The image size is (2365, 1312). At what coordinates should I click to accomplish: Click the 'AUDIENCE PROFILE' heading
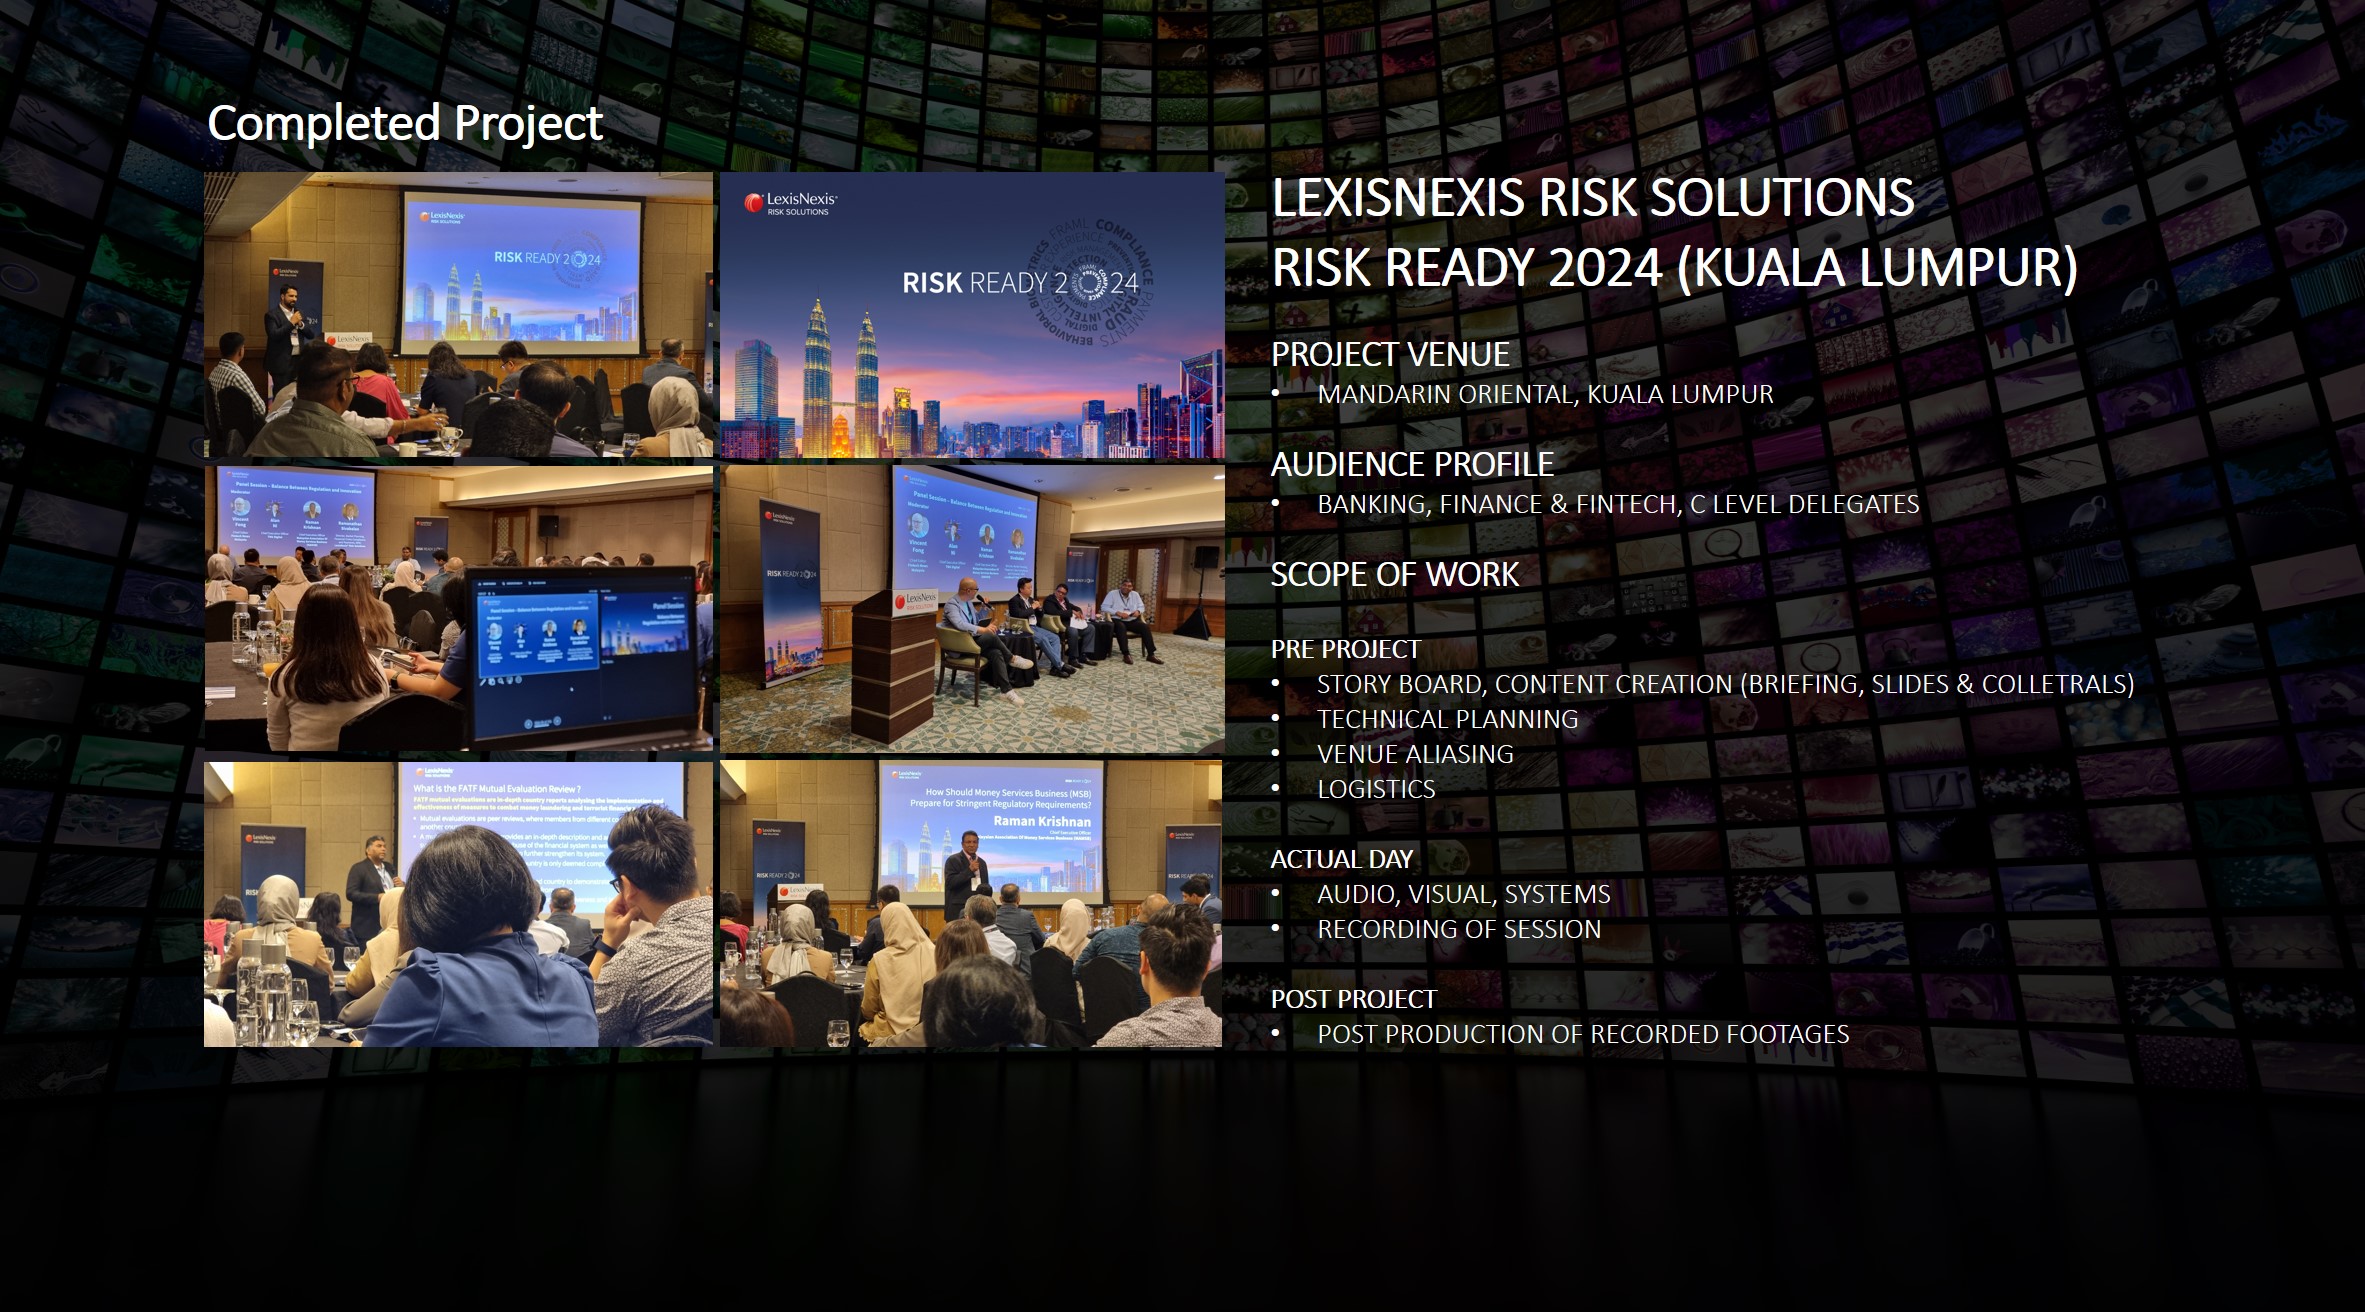click(1412, 464)
